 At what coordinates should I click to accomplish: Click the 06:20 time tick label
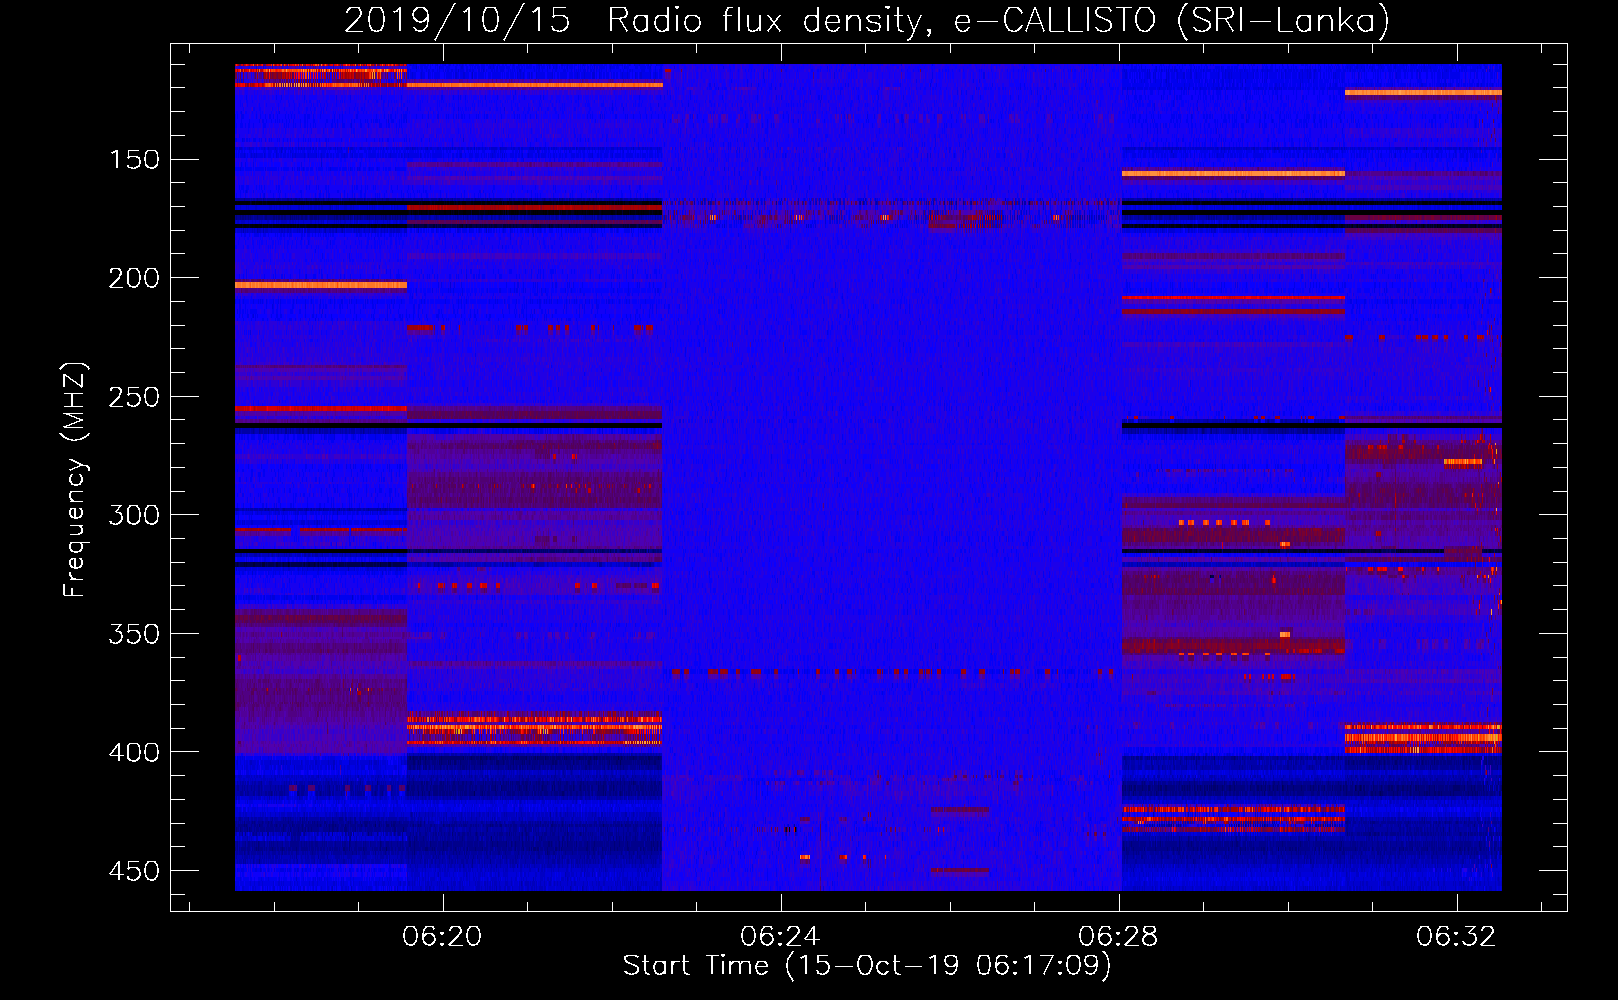(442, 936)
